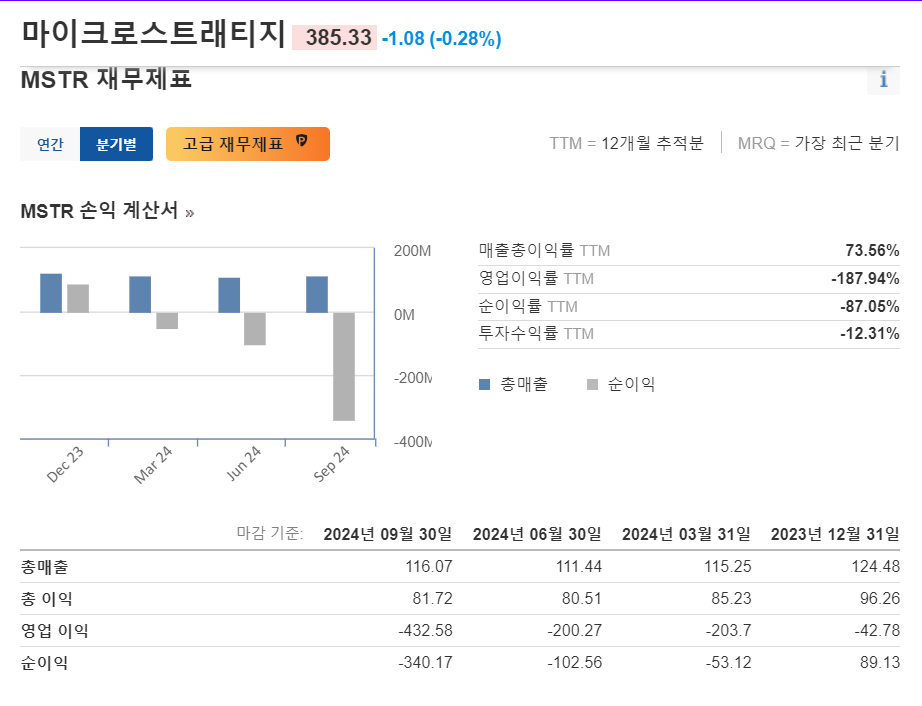Viewport: 922px width, 706px height.
Task: Click the value -12.31%
Action: 869,333
